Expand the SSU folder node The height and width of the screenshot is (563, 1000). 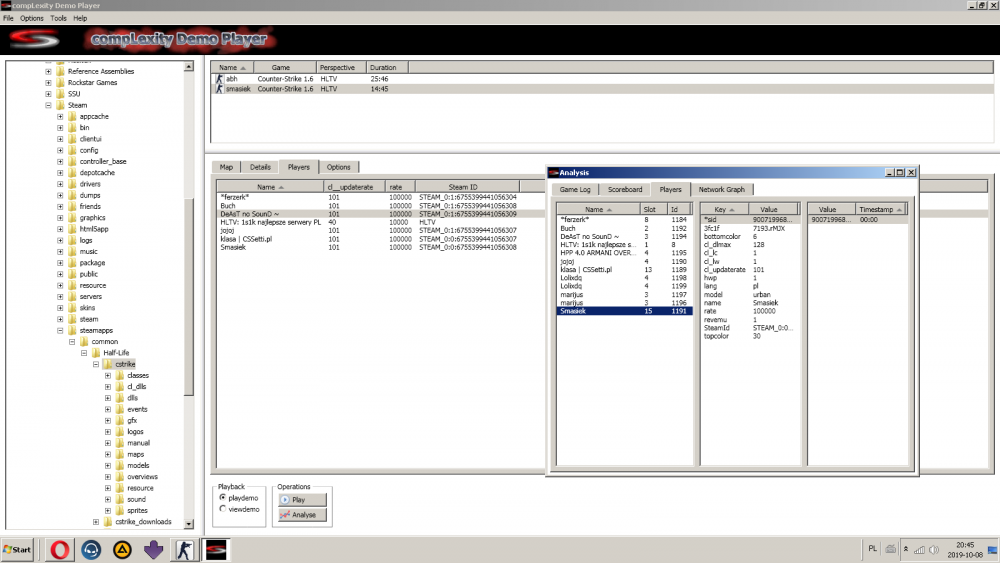click(x=48, y=94)
